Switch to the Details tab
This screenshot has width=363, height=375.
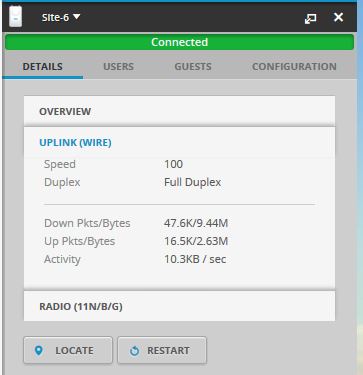tap(42, 67)
